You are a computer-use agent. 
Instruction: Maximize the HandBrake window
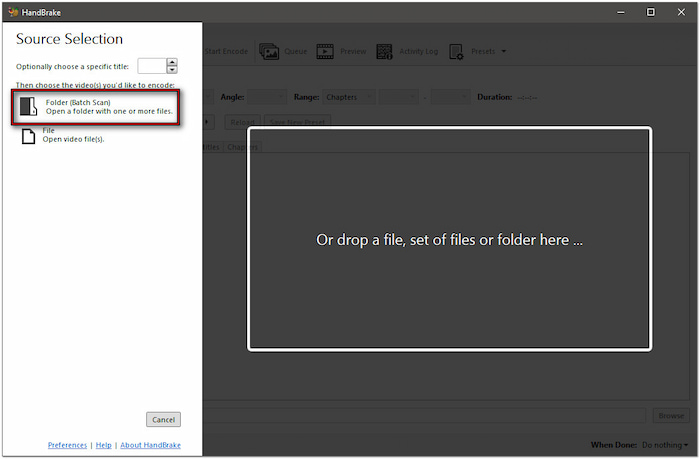(x=651, y=12)
